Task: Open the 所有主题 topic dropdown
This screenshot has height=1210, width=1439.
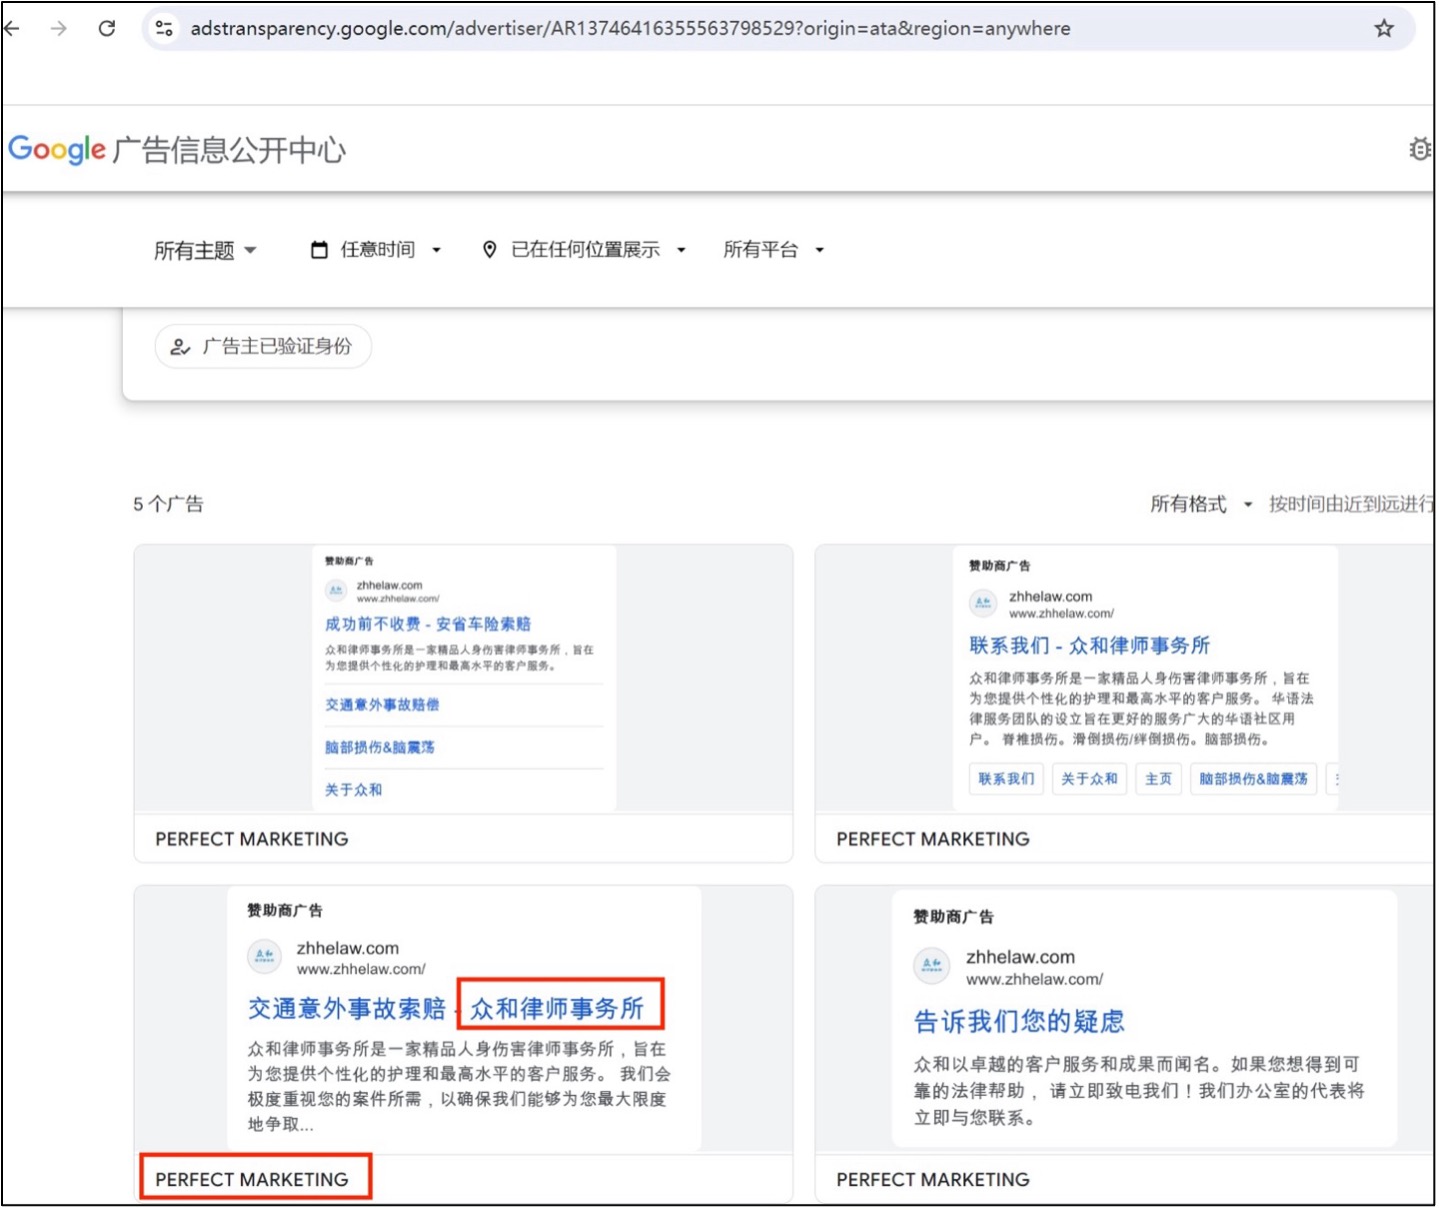Action: 205,250
